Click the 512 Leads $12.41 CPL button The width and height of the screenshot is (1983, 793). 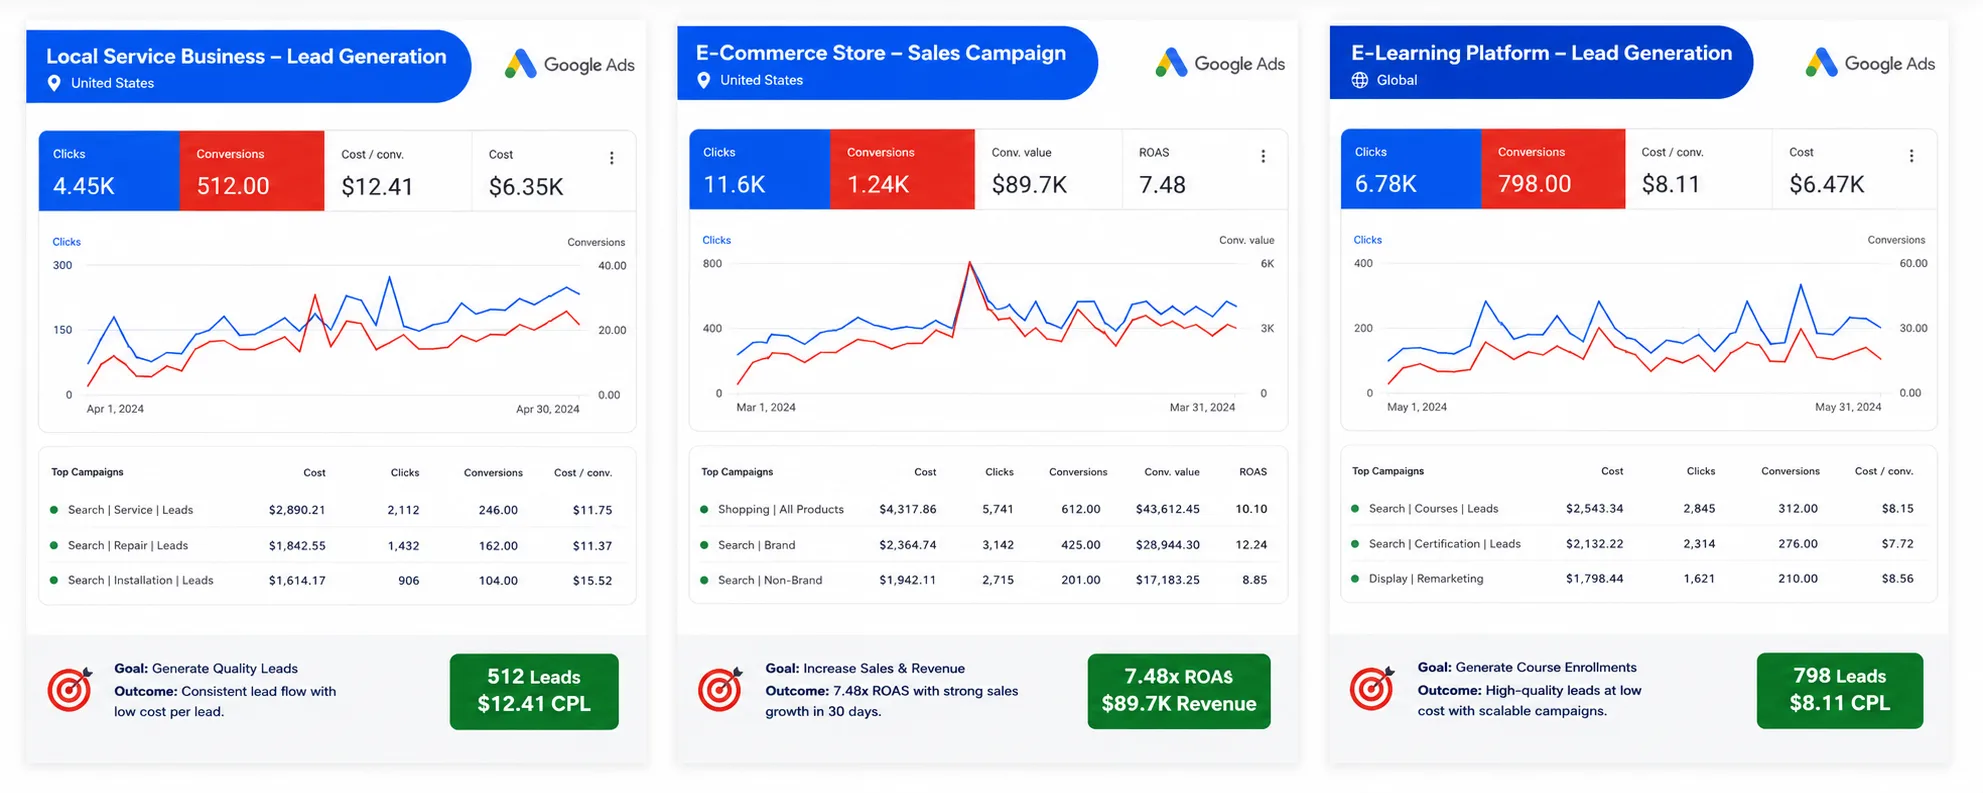pyautogui.click(x=534, y=691)
